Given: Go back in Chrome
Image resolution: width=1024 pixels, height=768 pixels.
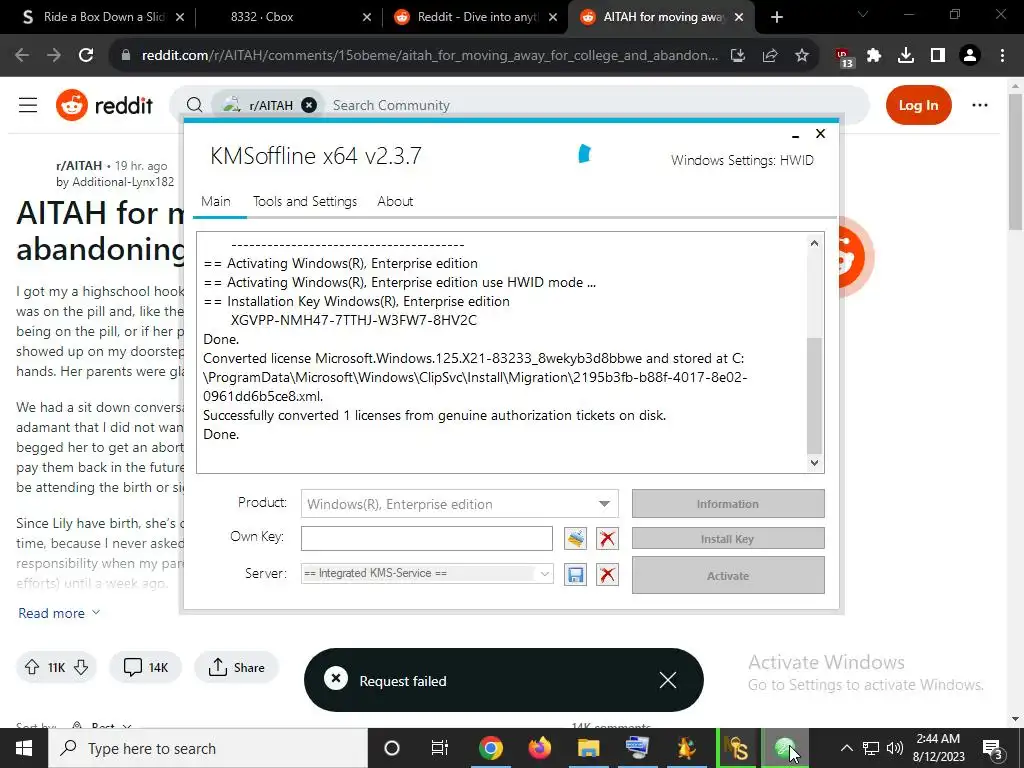Looking at the screenshot, I should (22, 55).
